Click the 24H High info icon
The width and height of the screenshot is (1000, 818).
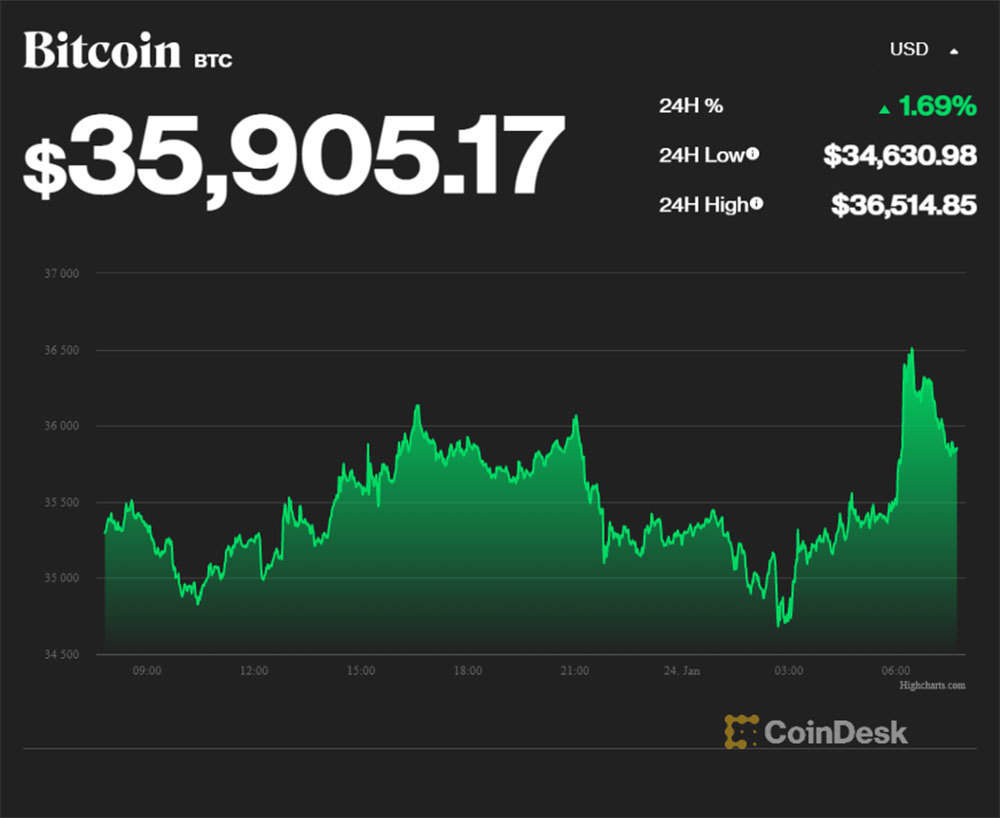pos(757,204)
